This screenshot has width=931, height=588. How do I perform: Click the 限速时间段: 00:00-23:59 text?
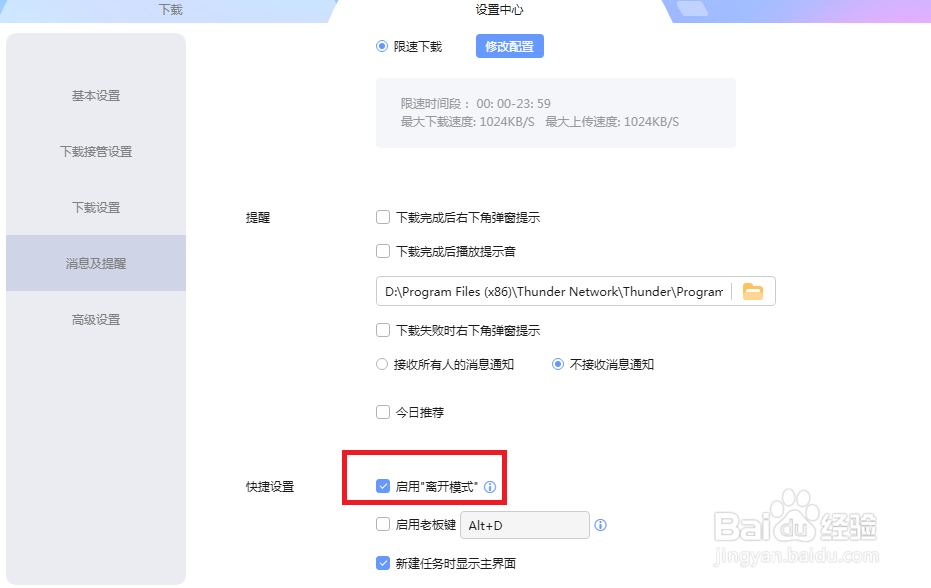click(476, 103)
